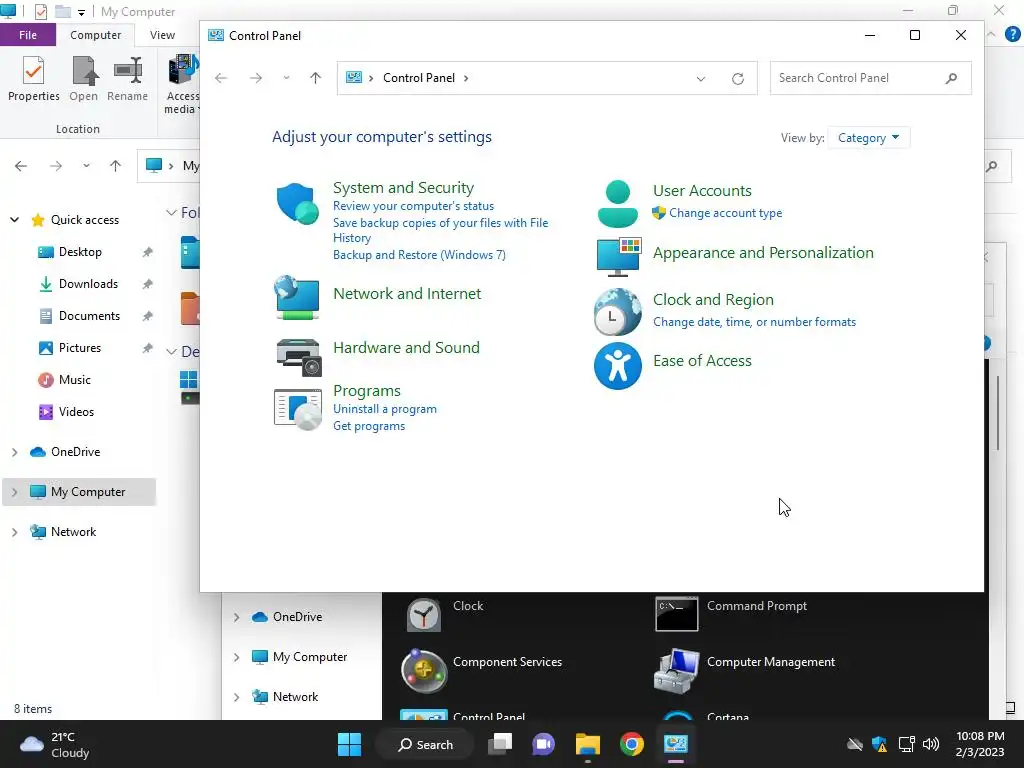
Task: Open Backup and Restore (Windows 7) link
Action: coord(419,255)
